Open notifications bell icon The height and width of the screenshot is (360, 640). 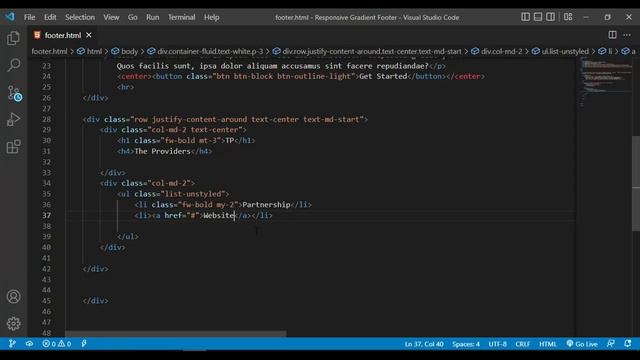pyautogui.click(x=628, y=344)
